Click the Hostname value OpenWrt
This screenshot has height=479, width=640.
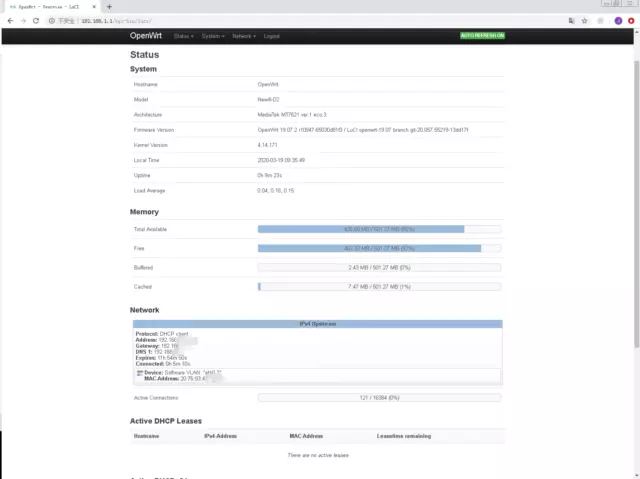(x=268, y=84)
